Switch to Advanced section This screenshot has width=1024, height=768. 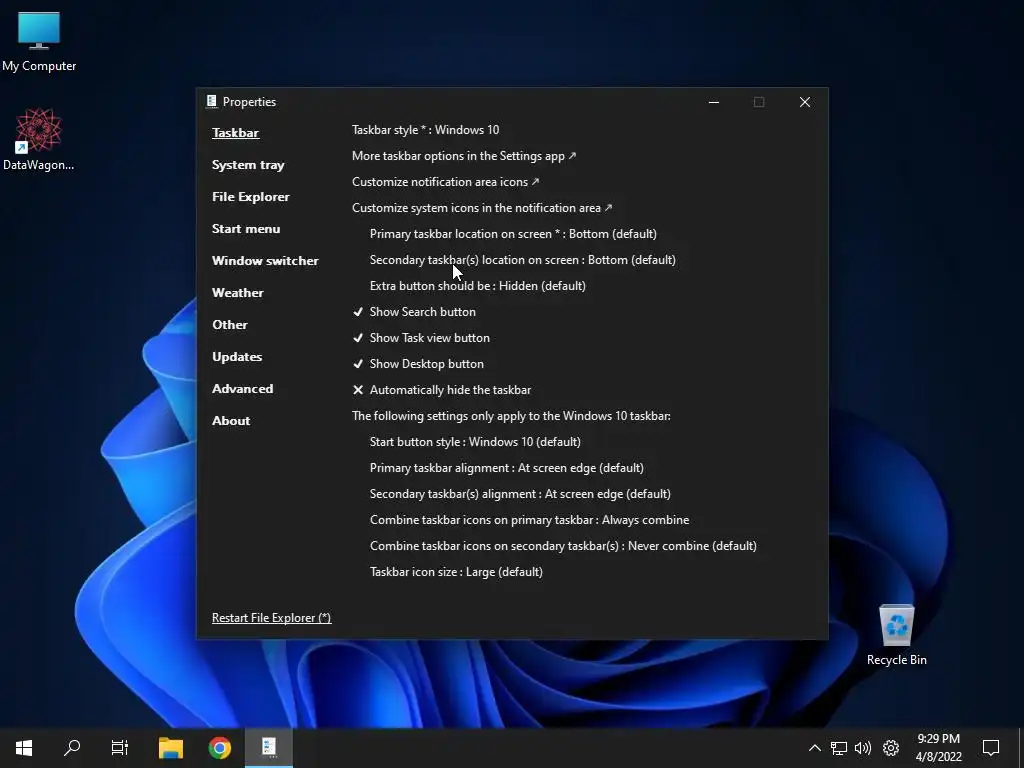(242, 389)
